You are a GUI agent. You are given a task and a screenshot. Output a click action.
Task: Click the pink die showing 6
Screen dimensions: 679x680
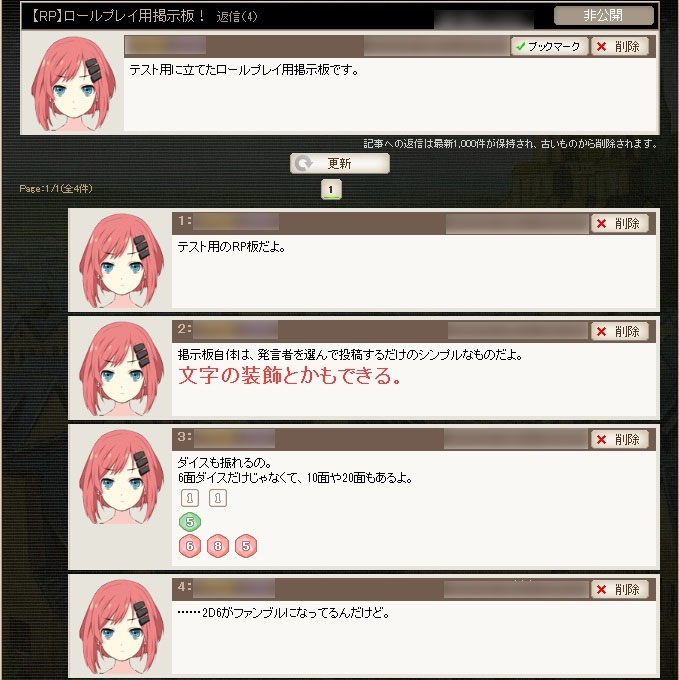tap(190, 546)
